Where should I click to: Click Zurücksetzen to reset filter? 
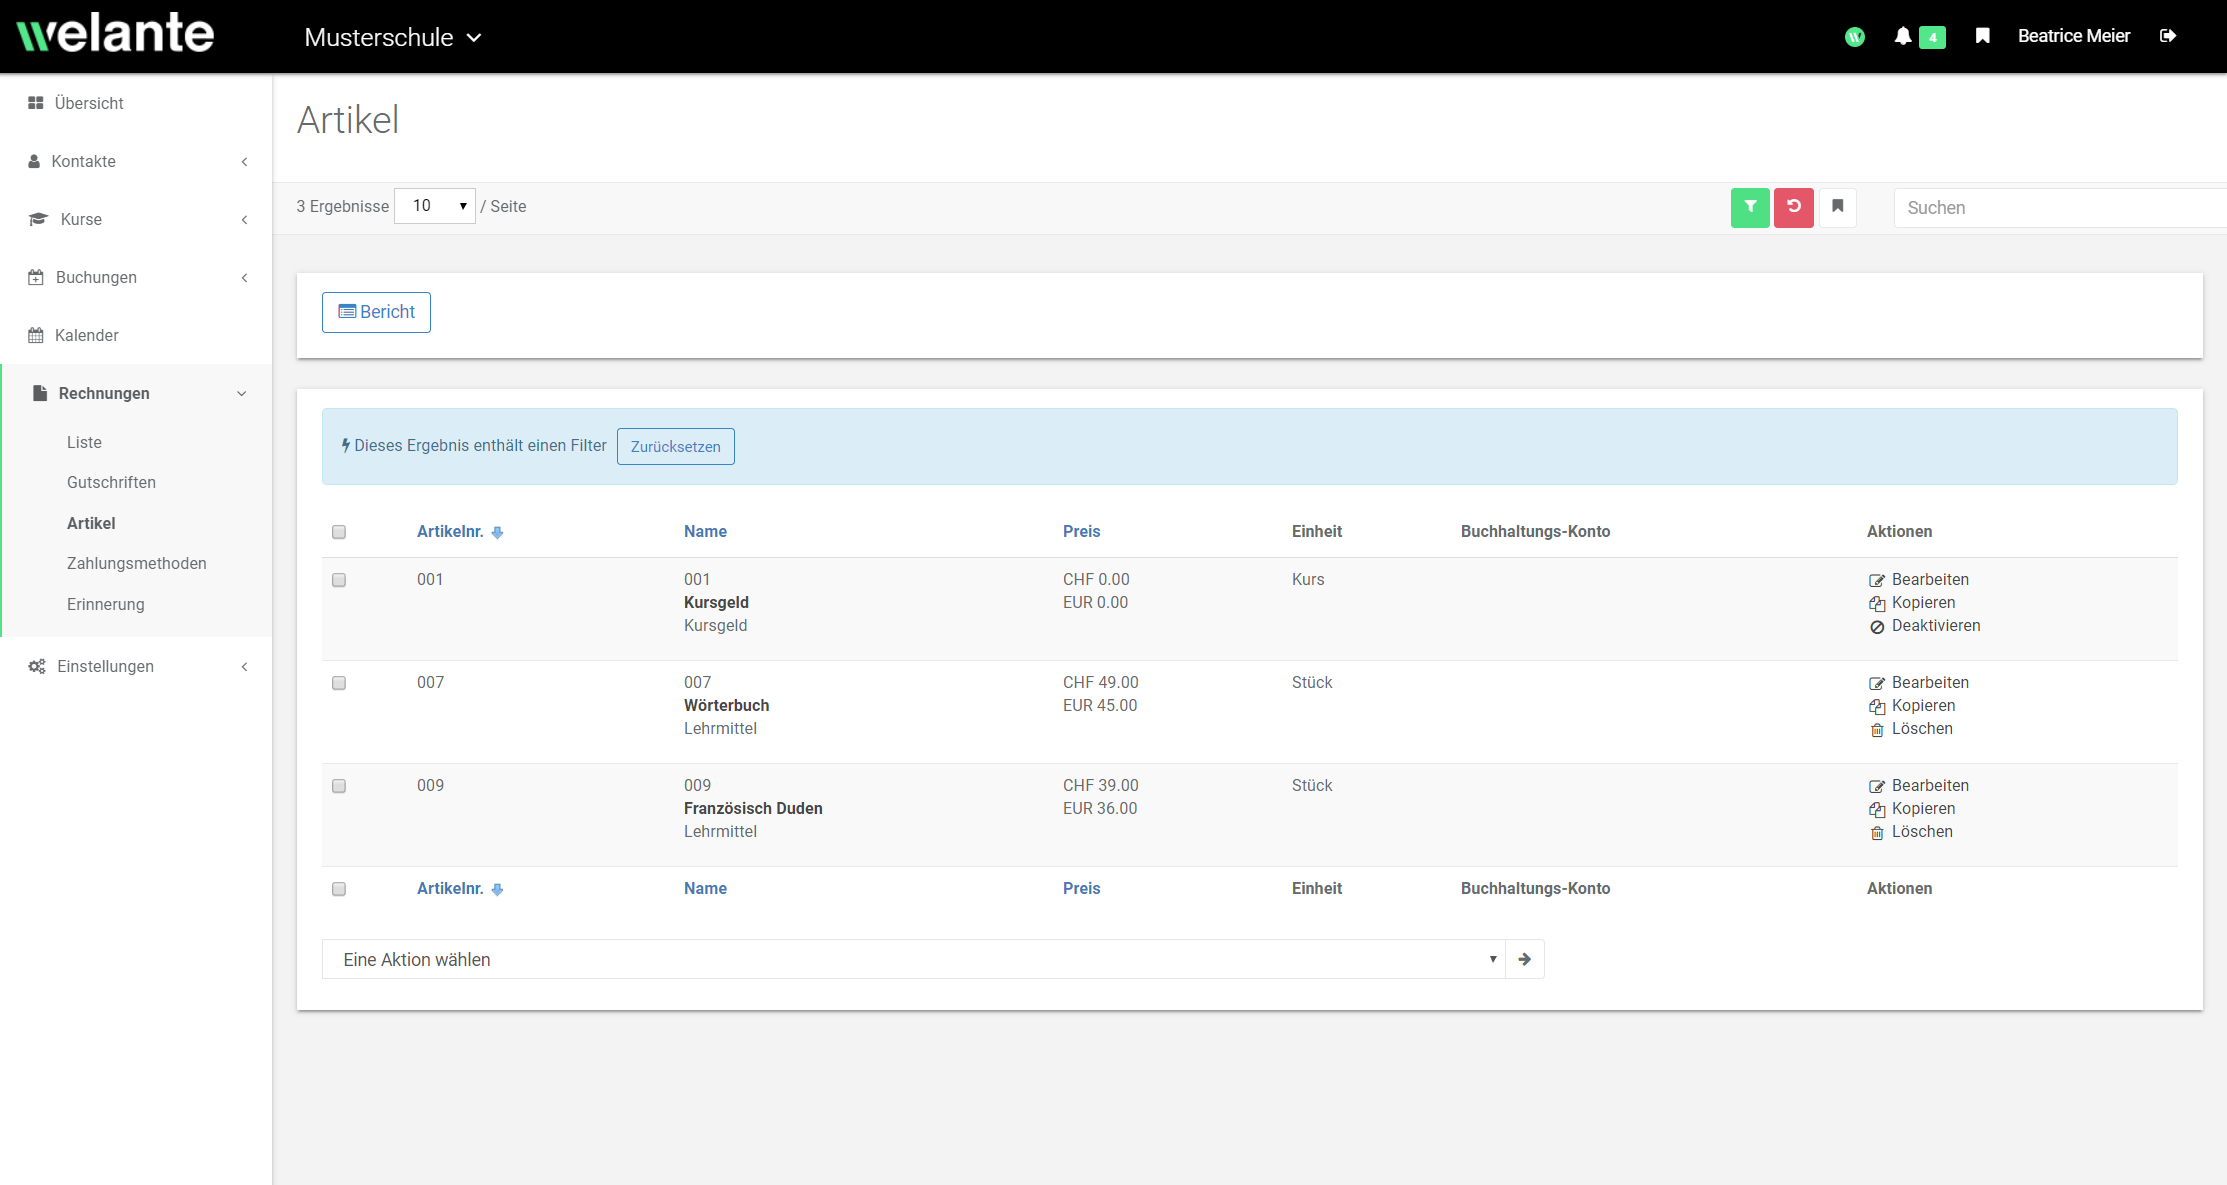coord(676,446)
